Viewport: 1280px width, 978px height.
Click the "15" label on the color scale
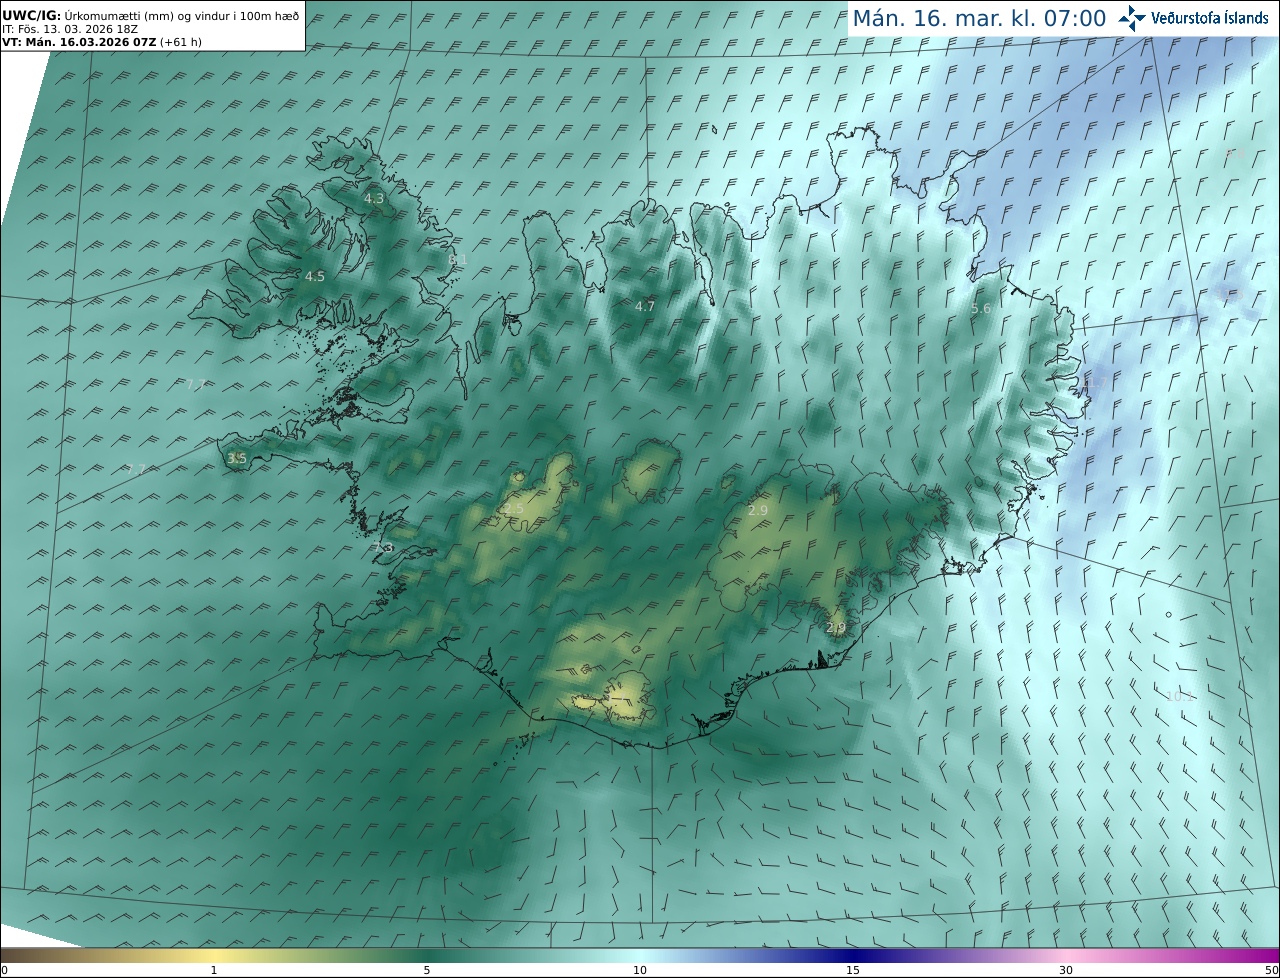click(853, 970)
